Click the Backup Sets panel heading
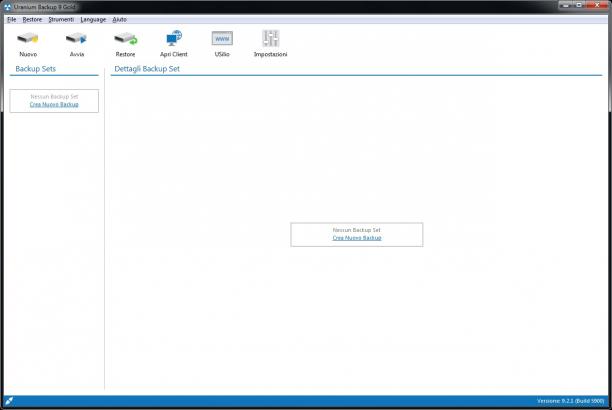The width and height of the screenshot is (612, 410). click(x=36, y=69)
